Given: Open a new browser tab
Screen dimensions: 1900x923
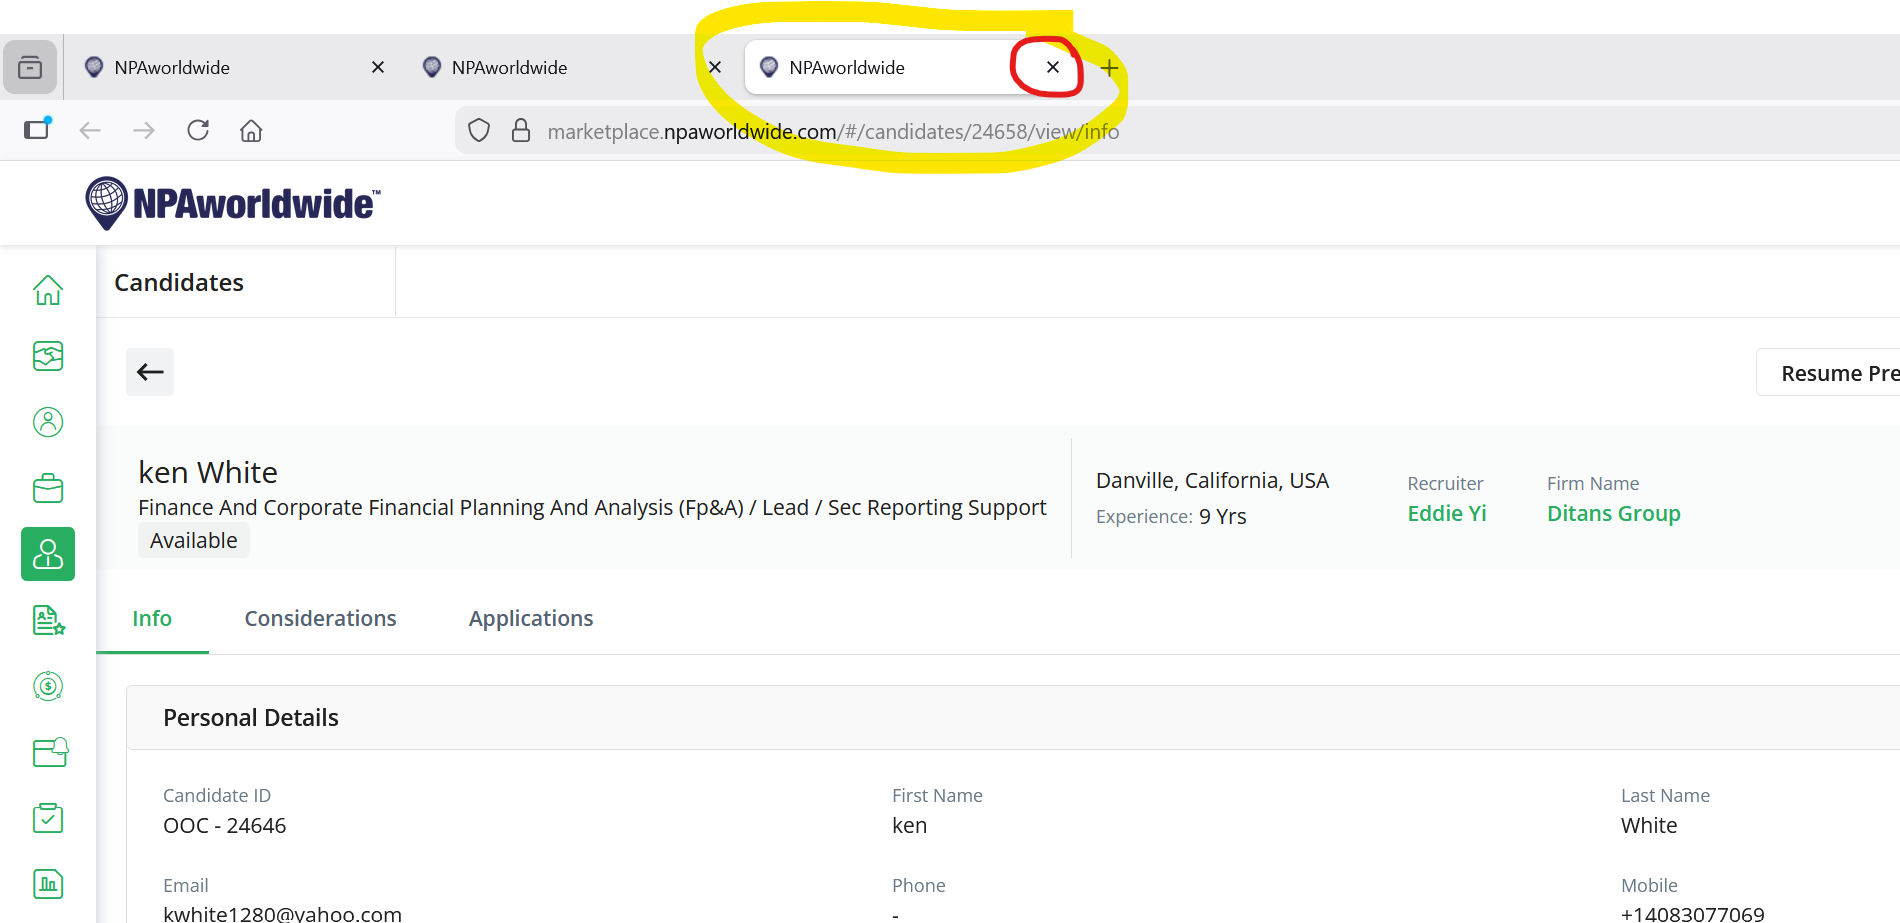Looking at the screenshot, I should point(1109,68).
